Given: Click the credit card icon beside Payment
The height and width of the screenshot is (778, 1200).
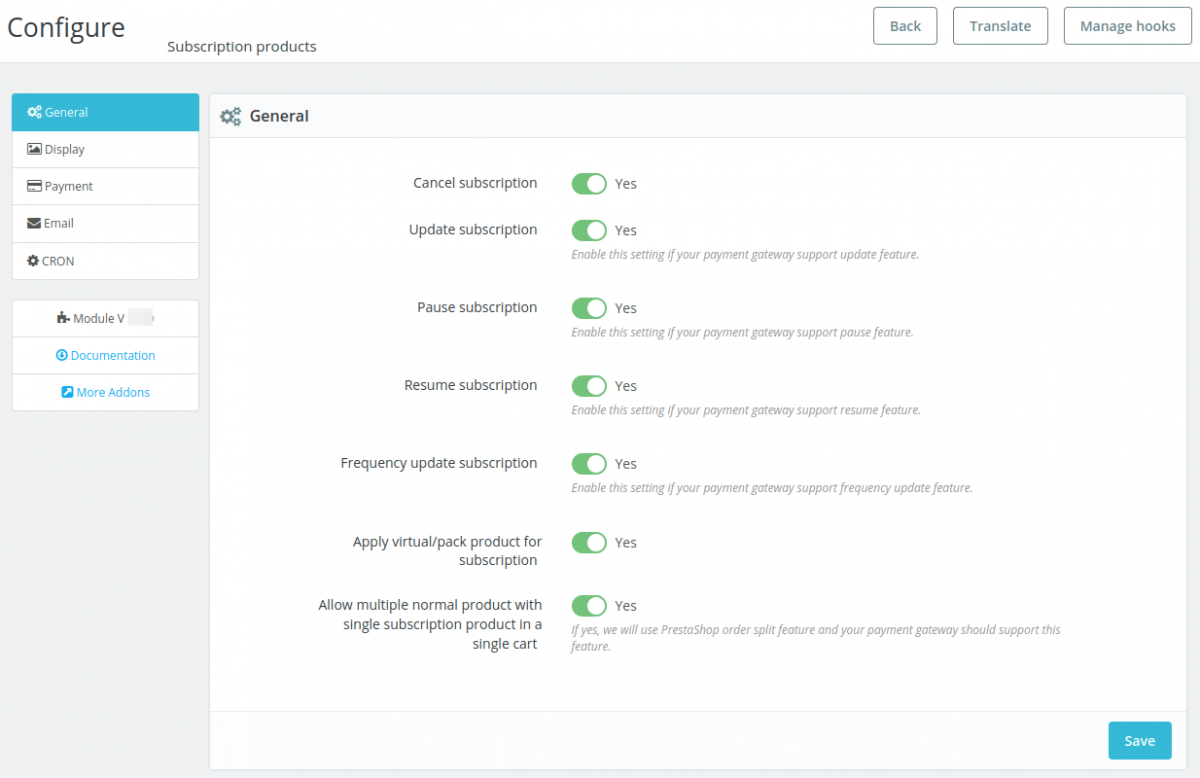Looking at the screenshot, I should coord(34,186).
